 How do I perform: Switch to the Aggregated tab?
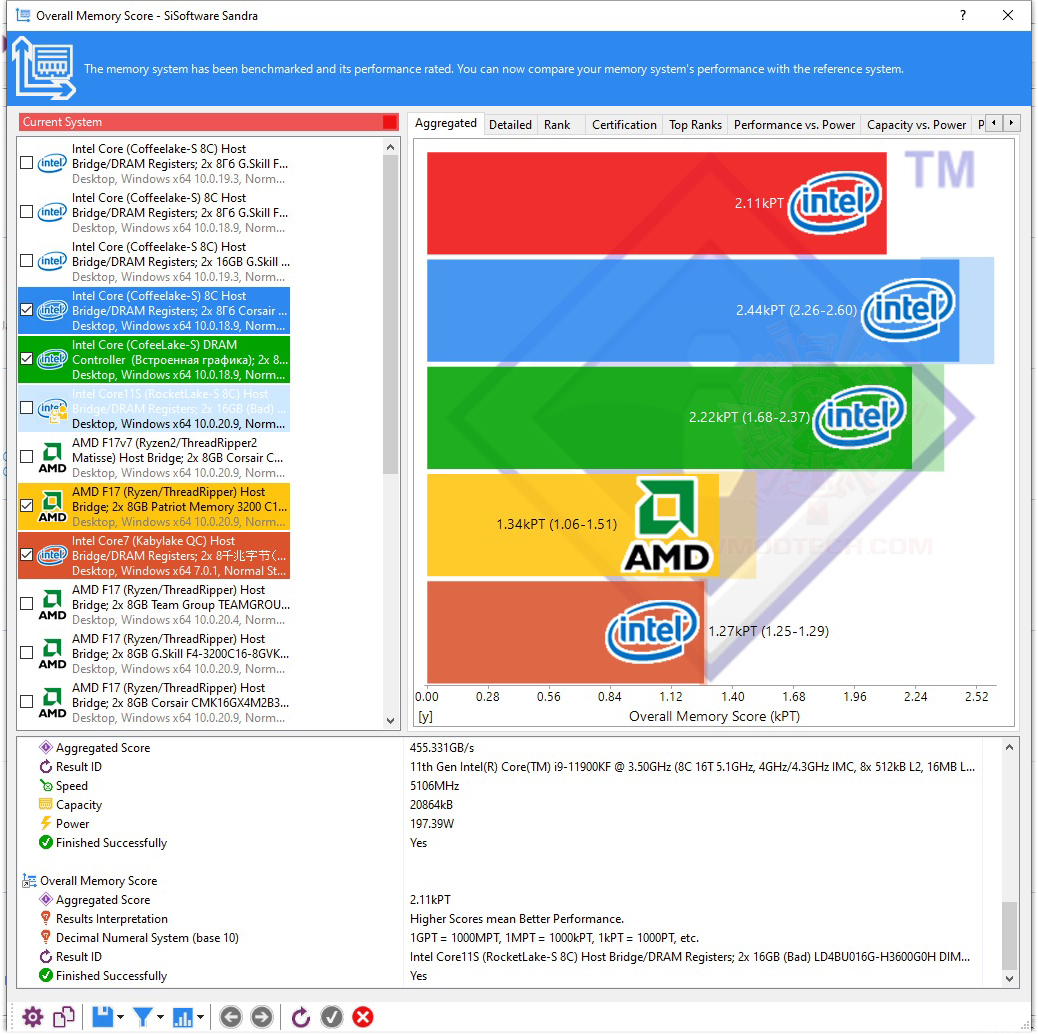click(x=446, y=123)
